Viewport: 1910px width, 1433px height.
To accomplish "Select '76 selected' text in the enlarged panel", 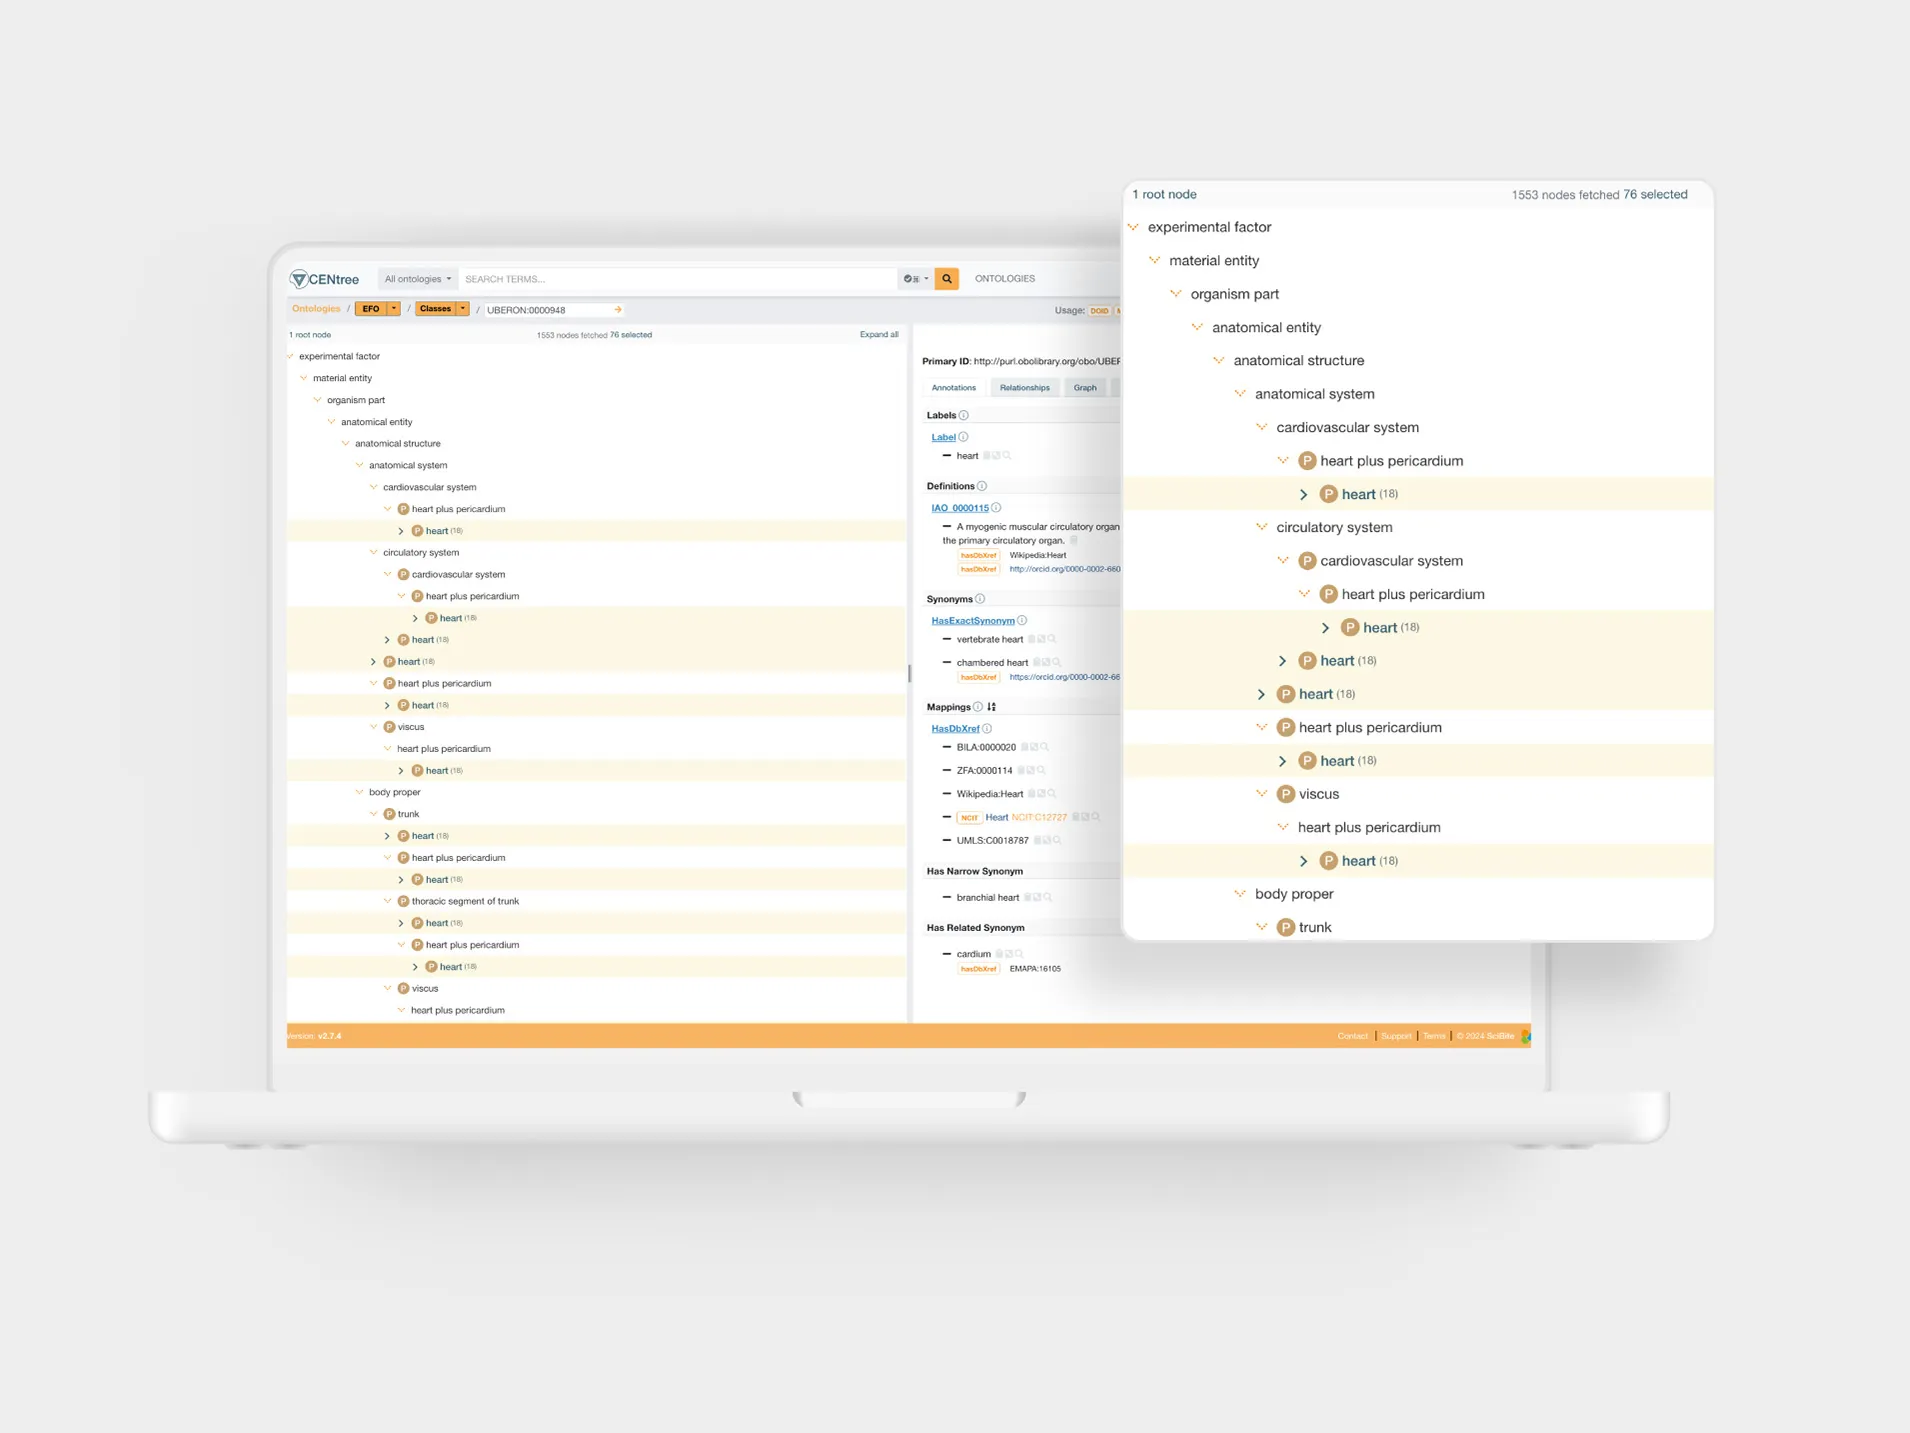I will point(1655,195).
